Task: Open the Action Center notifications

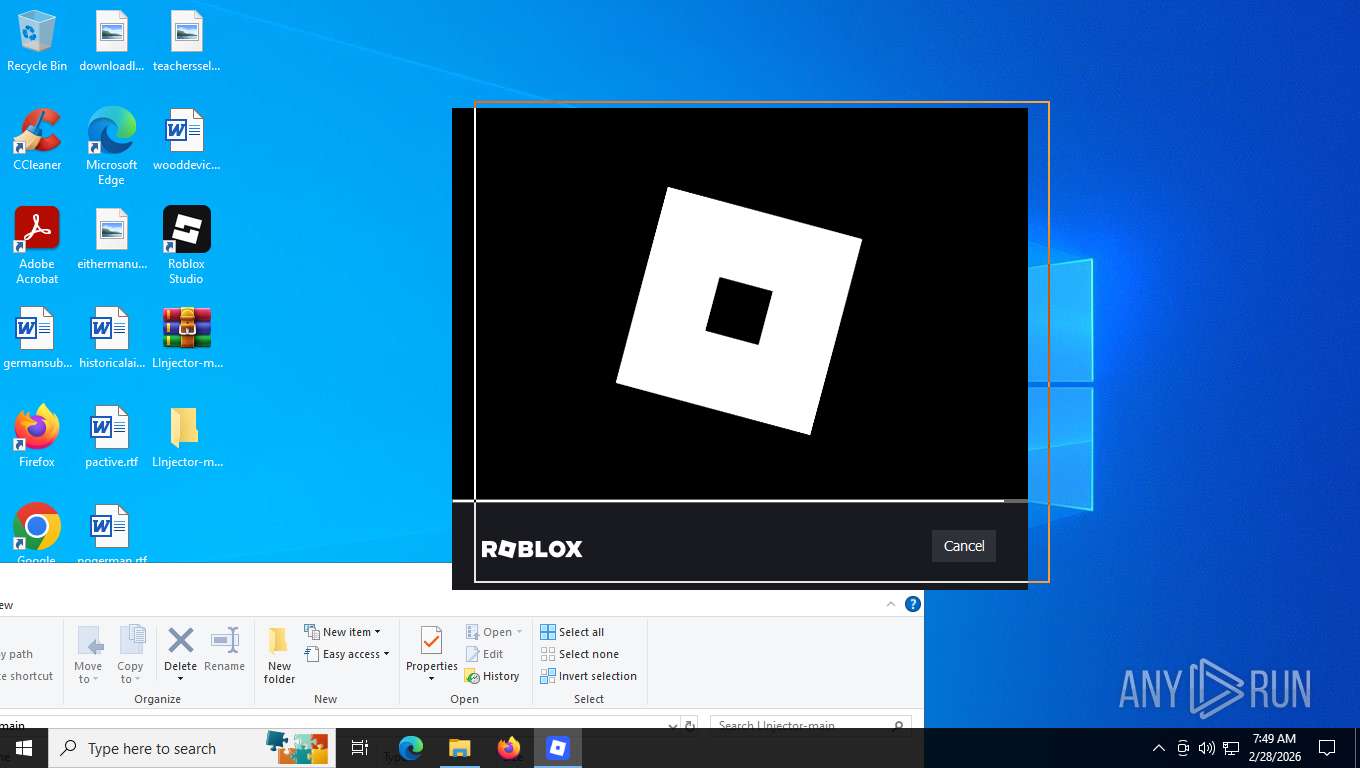Action: tap(1327, 748)
